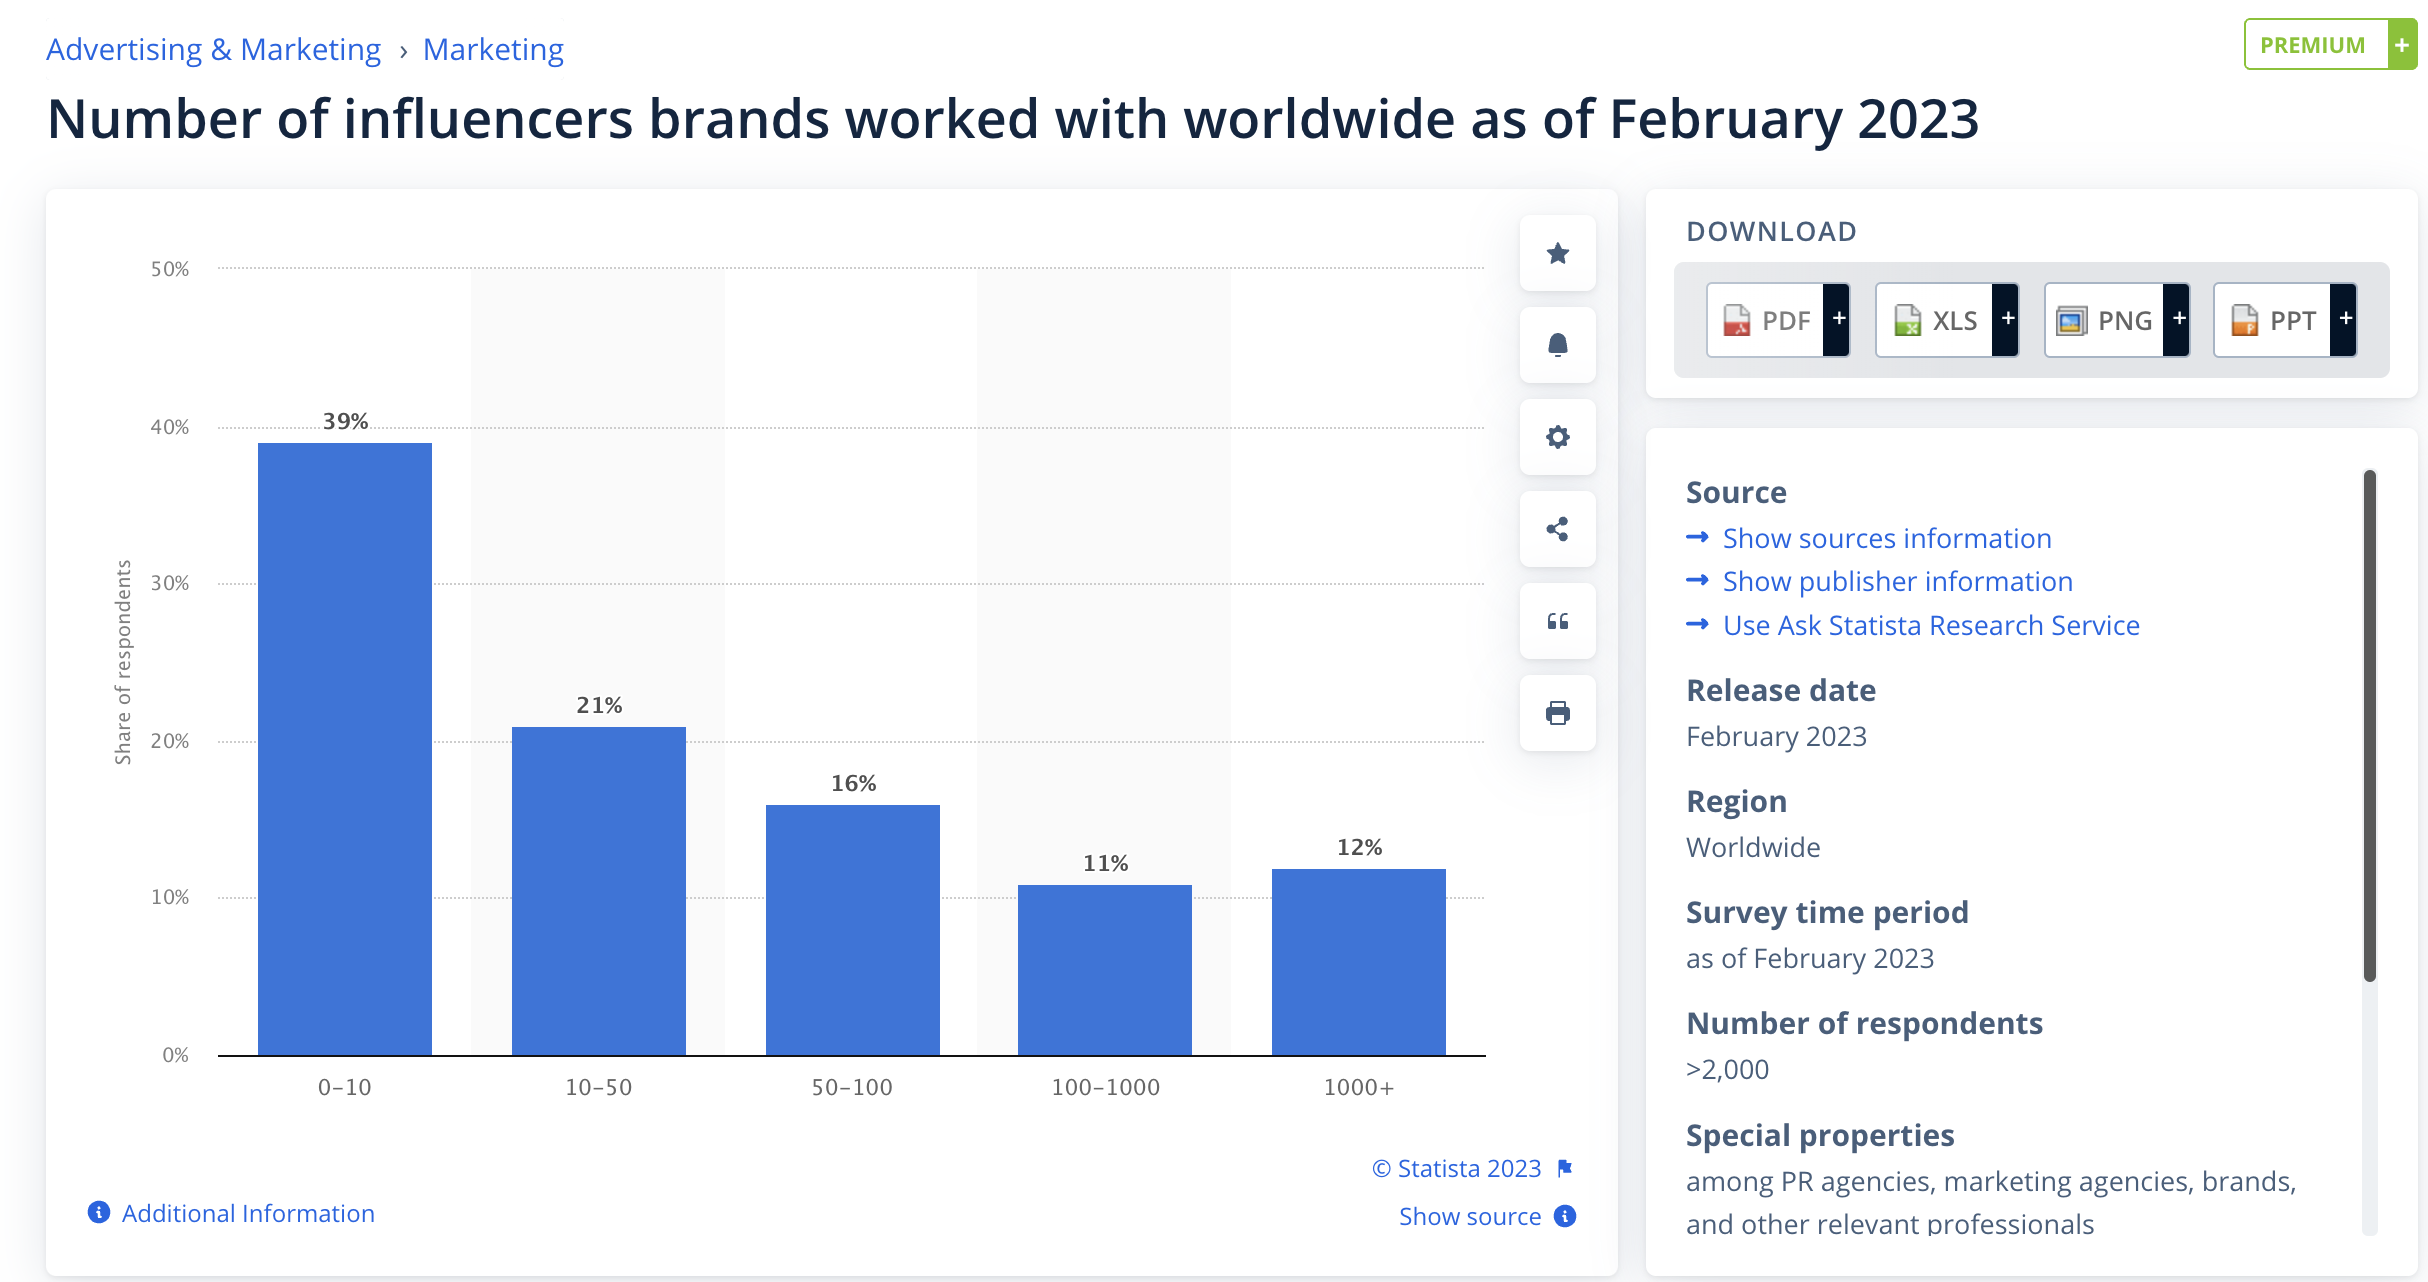
Task: Click the share statistic icon
Action: click(1557, 529)
